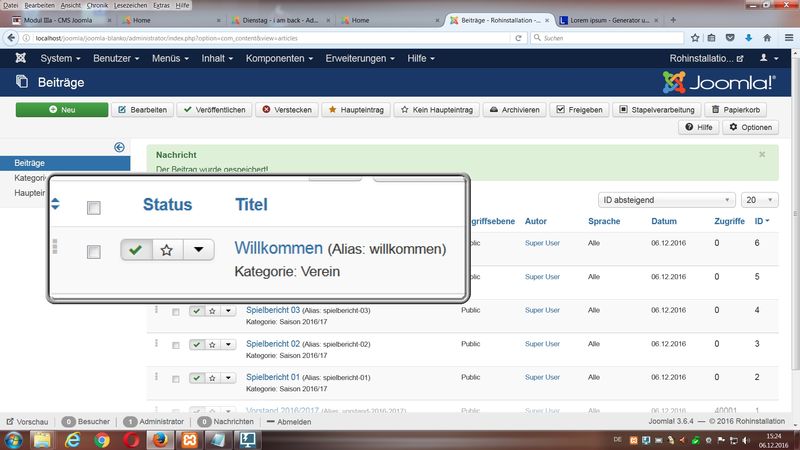Viewport: 800px width, 450px height.
Task: Open the Firefox Lesezeichen menu
Action: (130, 5)
